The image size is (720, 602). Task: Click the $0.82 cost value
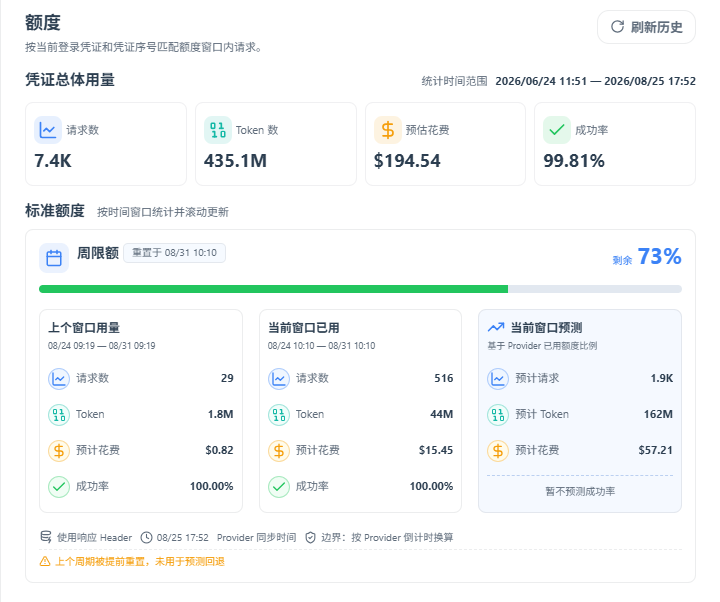pyautogui.click(x=219, y=450)
